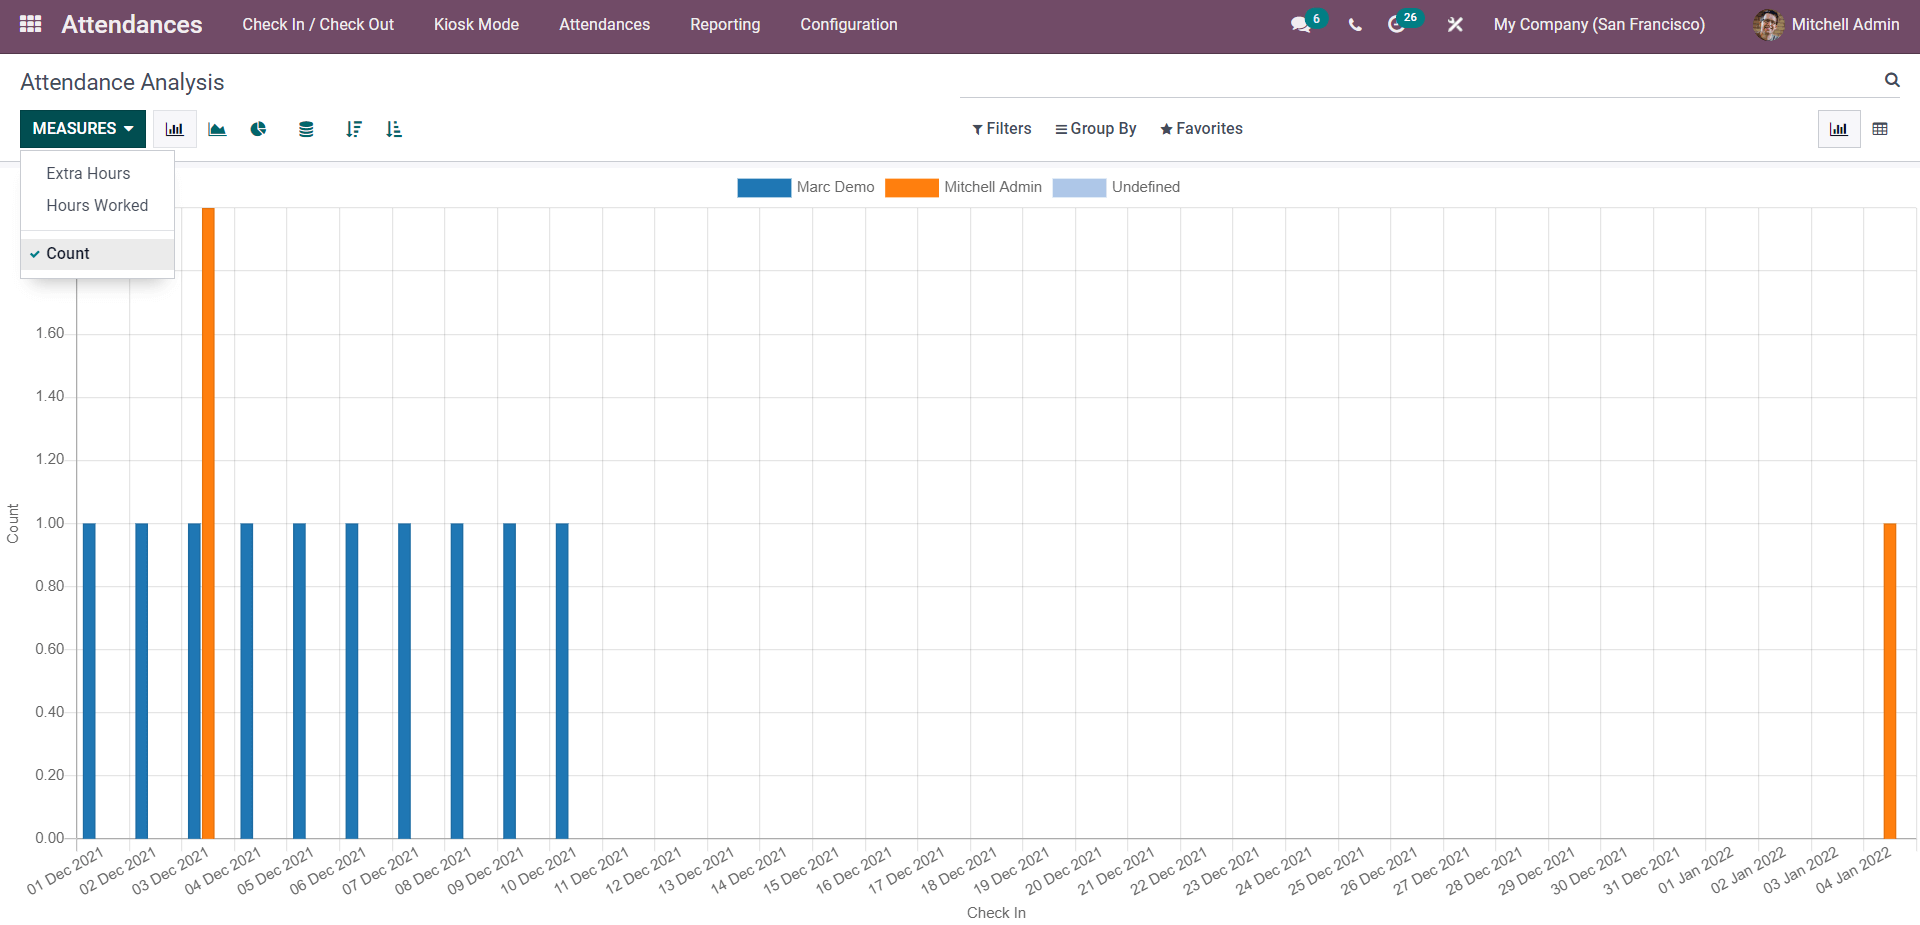Image resolution: width=1920 pixels, height=925 pixels.
Task: Open the Configuration menu
Action: 848,25
